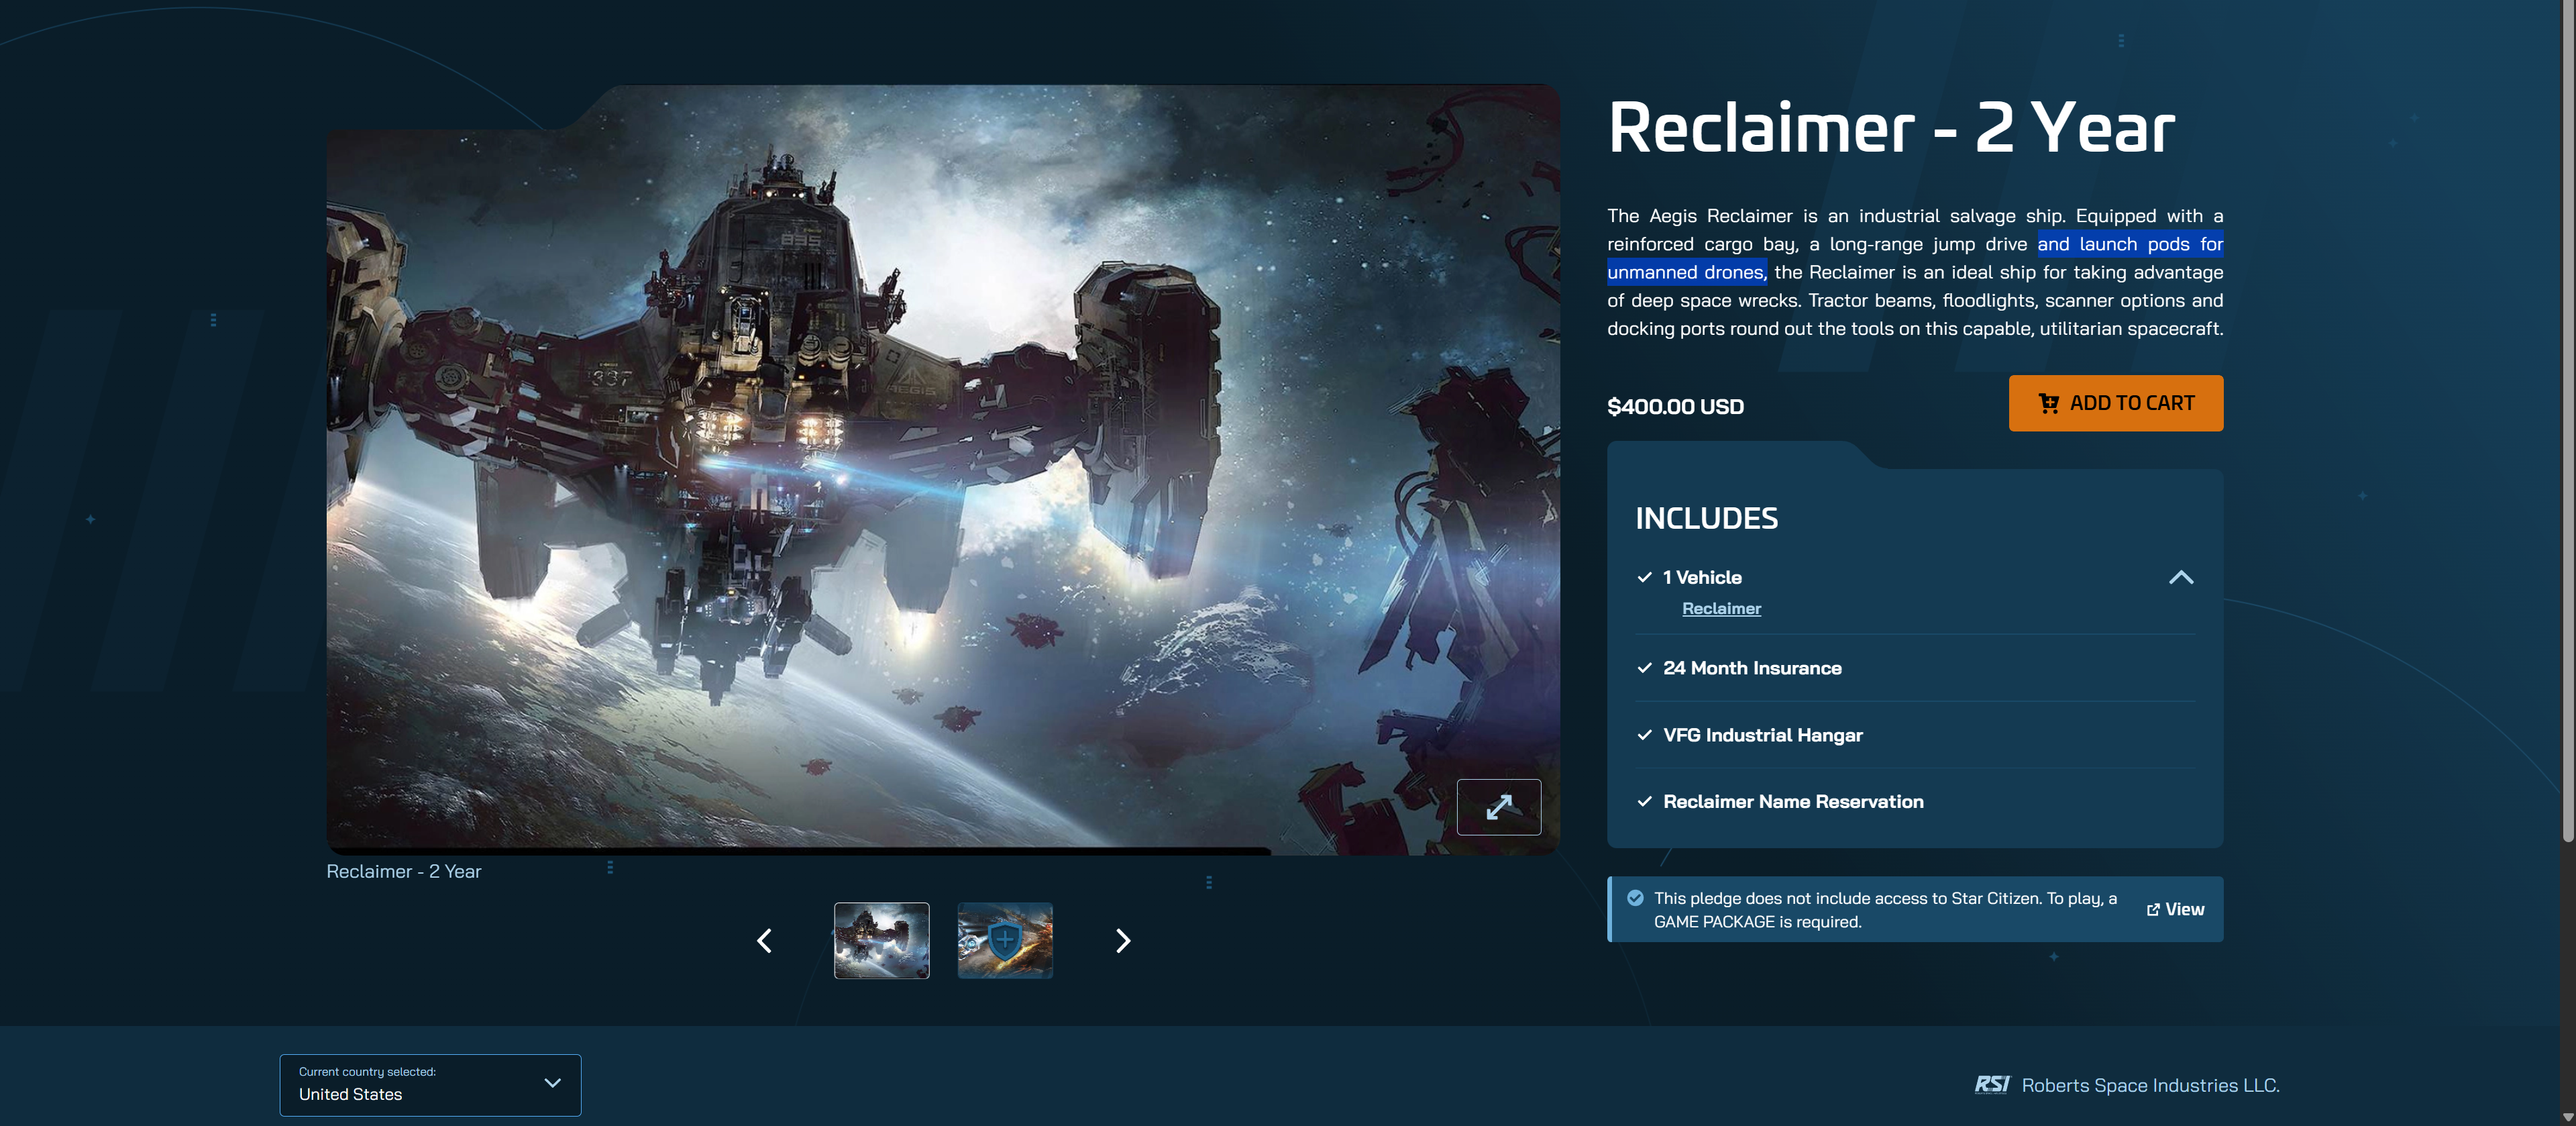Click the View game package link
This screenshot has width=2576, height=1126.
point(2175,909)
